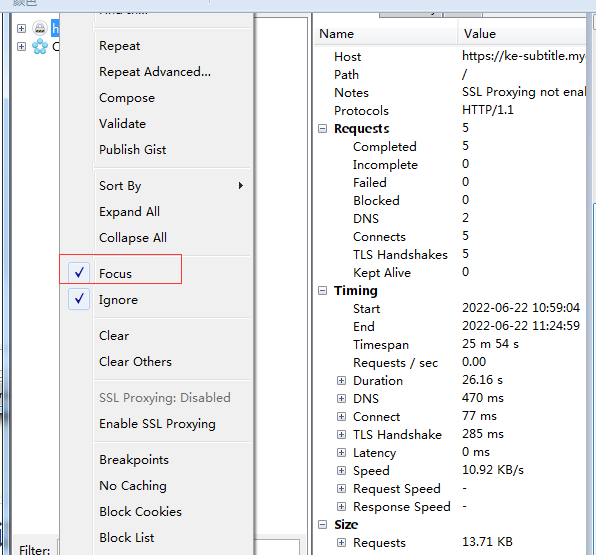Collapse the Size section
This screenshot has height=555, width=596.
(x=322, y=525)
